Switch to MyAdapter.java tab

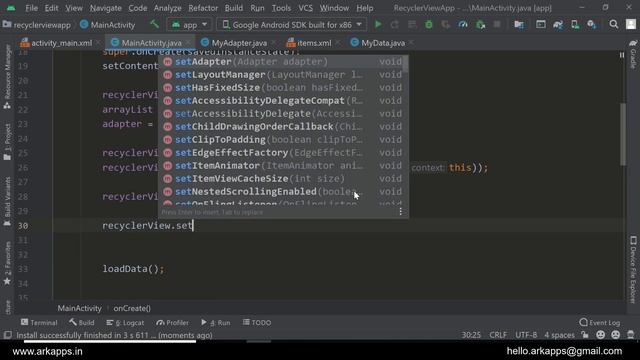point(239,43)
